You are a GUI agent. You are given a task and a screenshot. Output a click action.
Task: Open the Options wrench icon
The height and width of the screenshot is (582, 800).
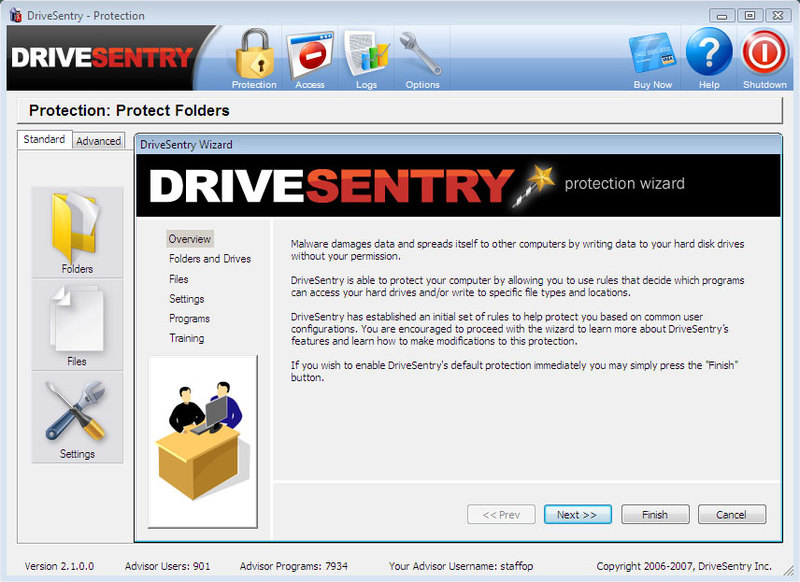tap(422, 59)
